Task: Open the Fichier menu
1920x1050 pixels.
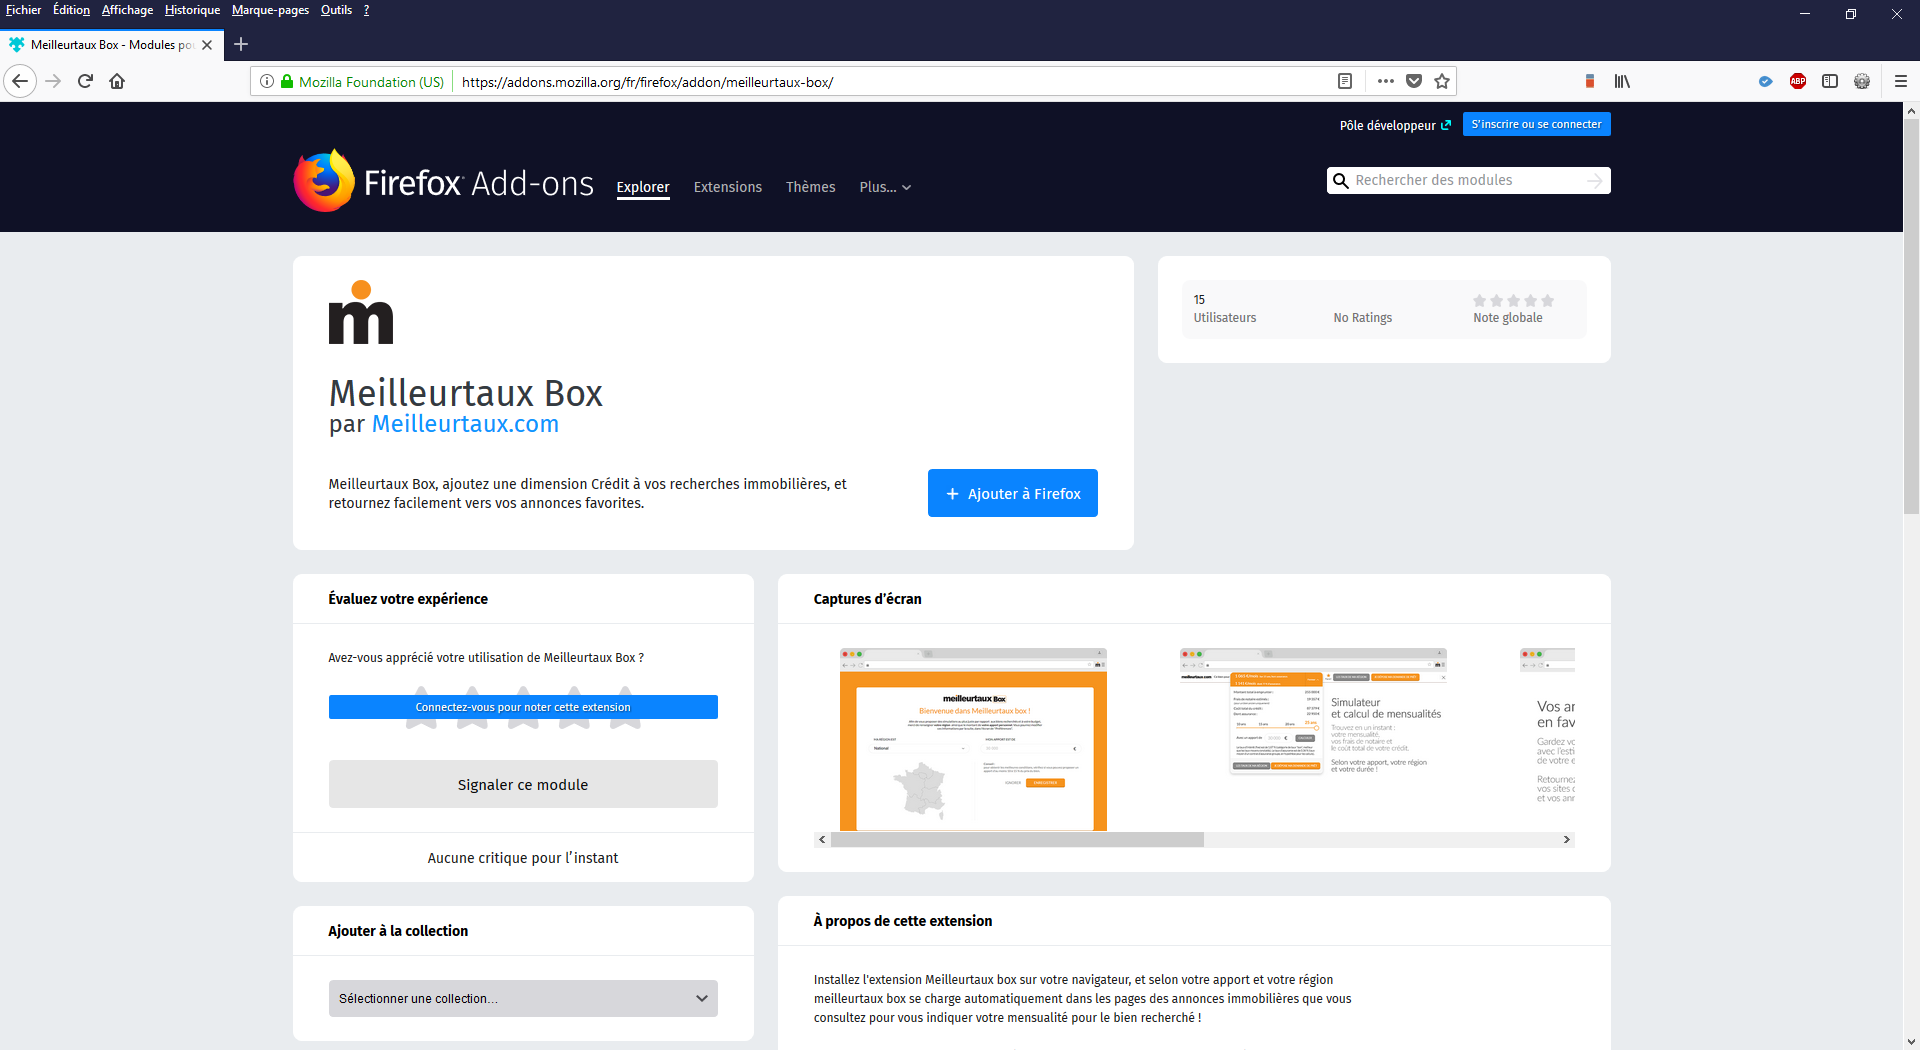Action: [x=24, y=10]
